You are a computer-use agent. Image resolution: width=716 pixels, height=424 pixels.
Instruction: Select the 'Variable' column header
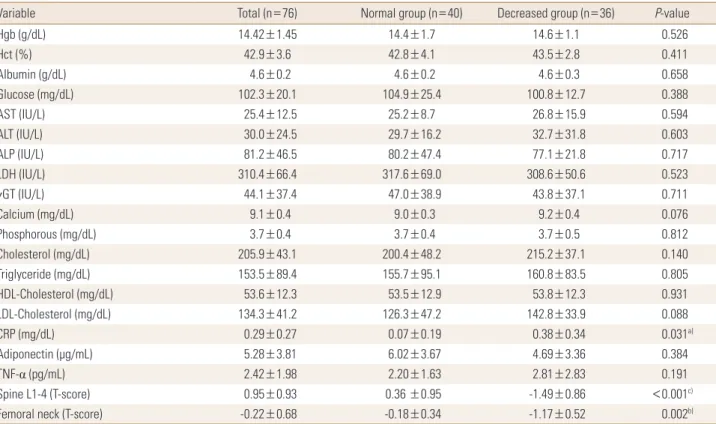click(17, 13)
